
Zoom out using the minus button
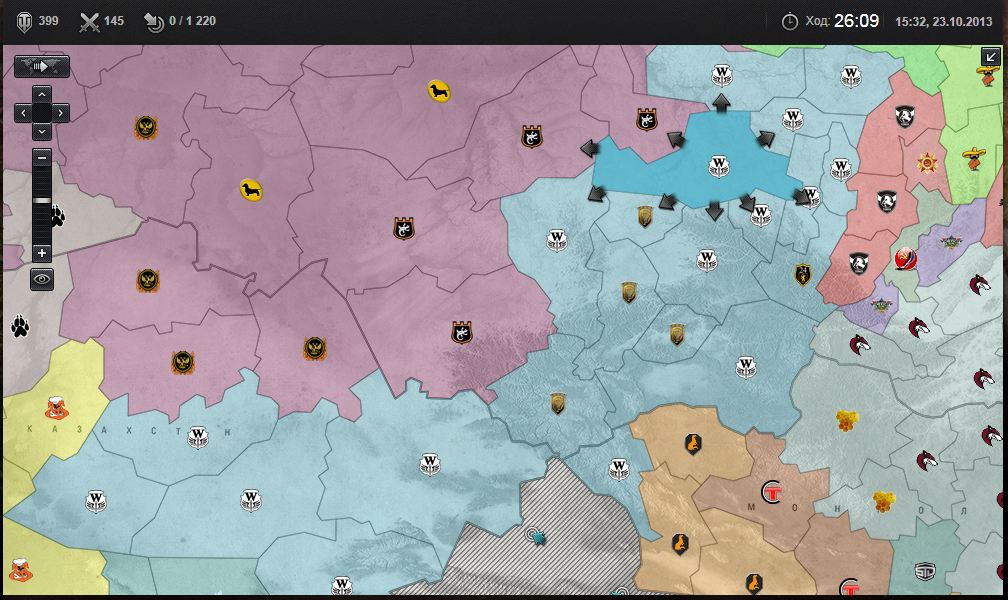(42, 158)
